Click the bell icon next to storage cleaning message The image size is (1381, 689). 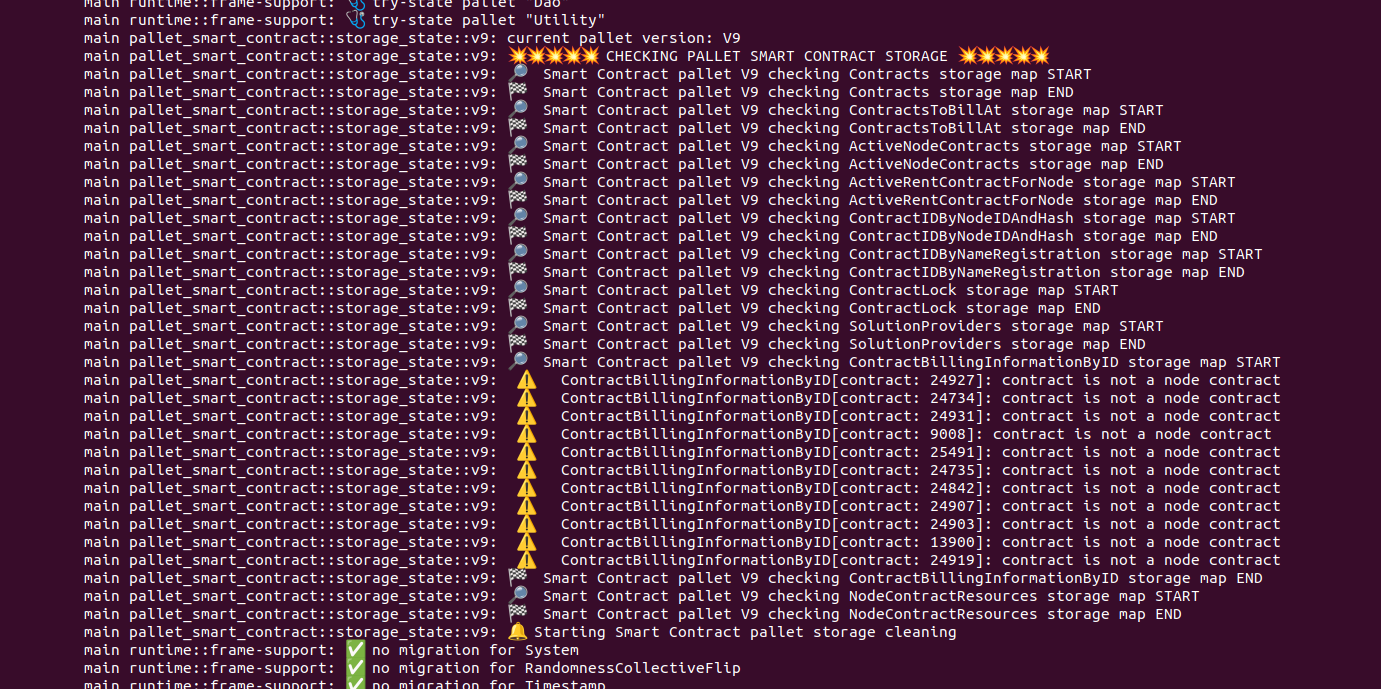[518, 632]
